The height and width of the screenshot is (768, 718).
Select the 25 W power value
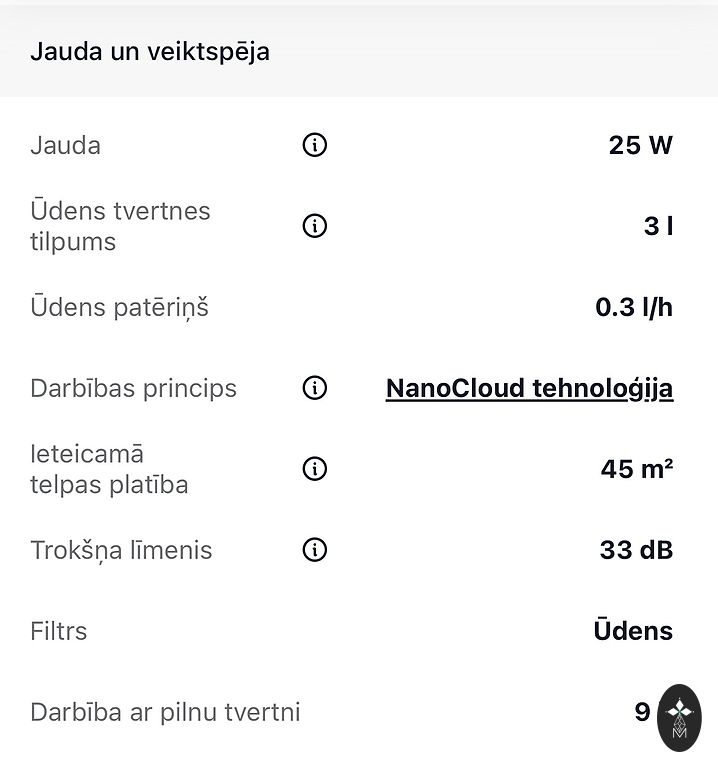640,146
